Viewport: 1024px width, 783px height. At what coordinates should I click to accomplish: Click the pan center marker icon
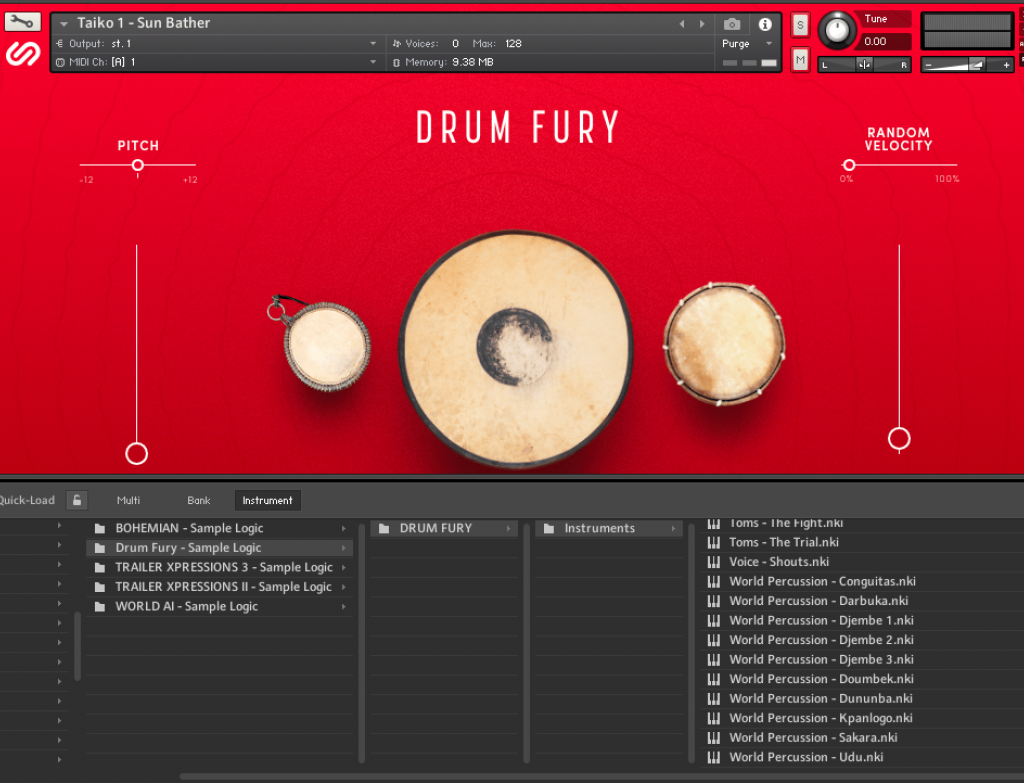pyautogui.click(x=864, y=64)
